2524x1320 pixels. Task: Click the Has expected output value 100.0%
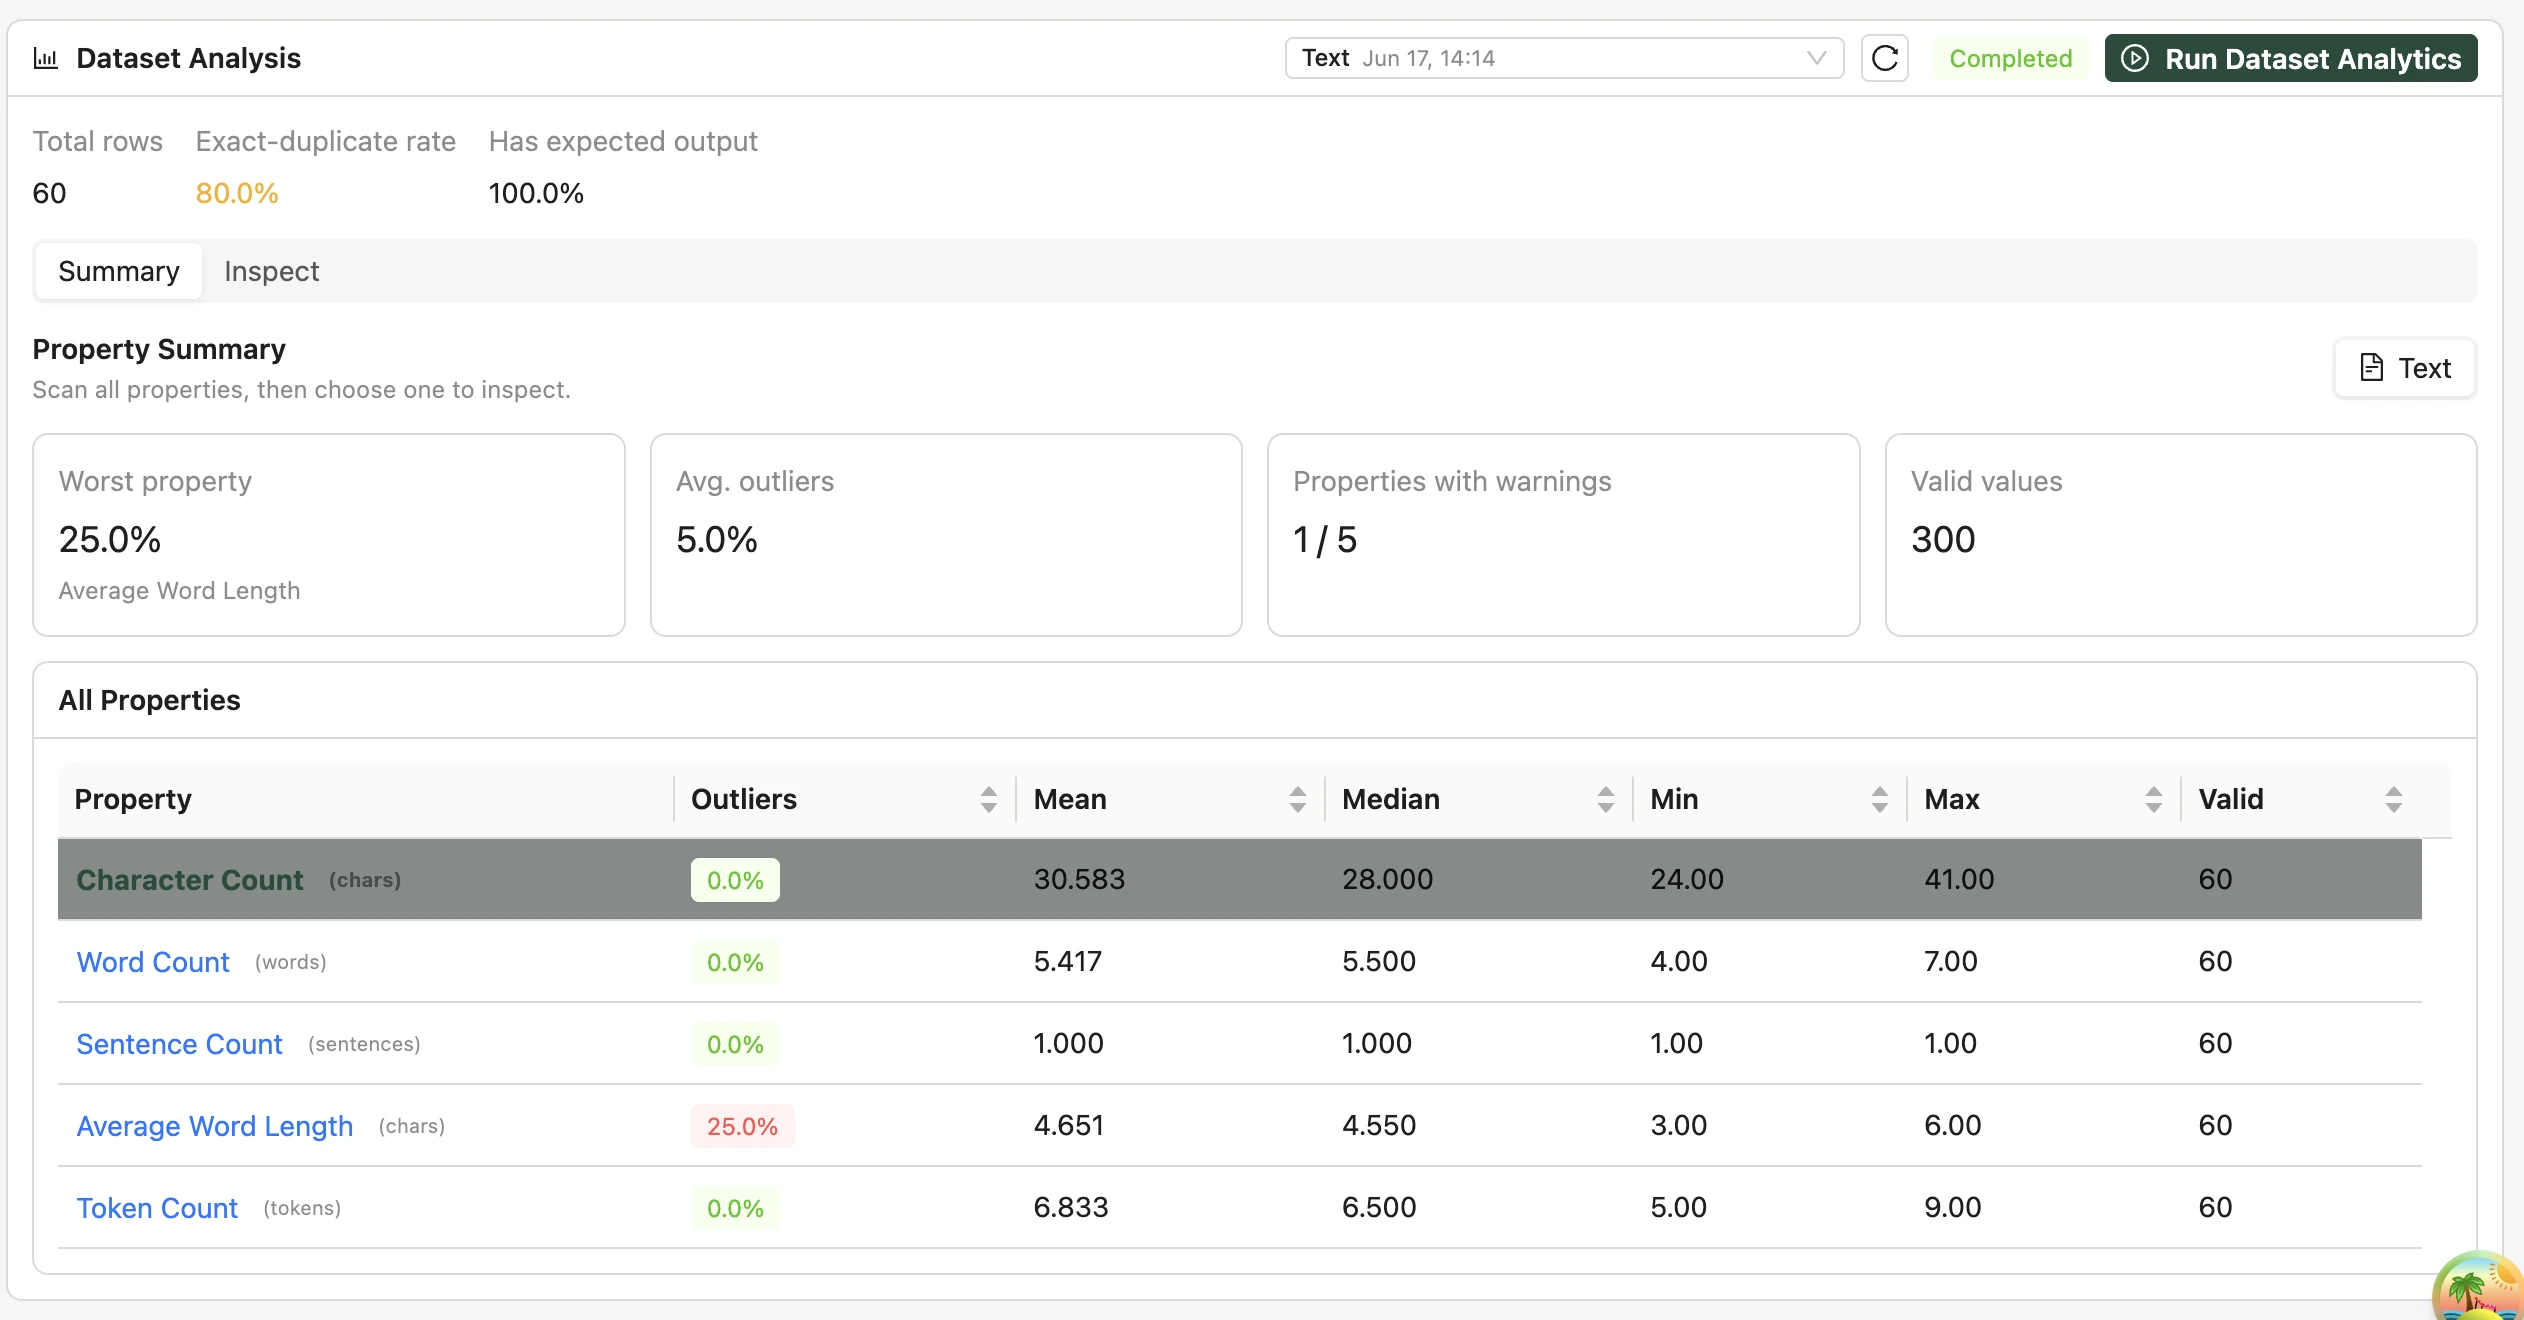(x=536, y=193)
